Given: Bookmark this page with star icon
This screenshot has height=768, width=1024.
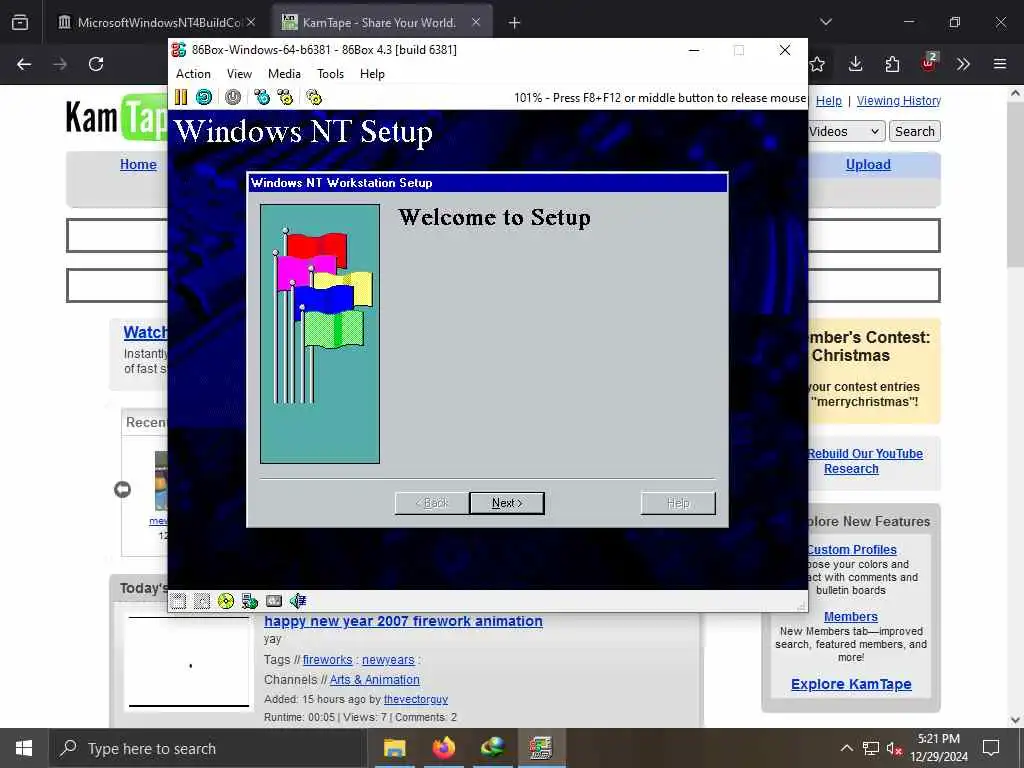Looking at the screenshot, I should [x=817, y=64].
